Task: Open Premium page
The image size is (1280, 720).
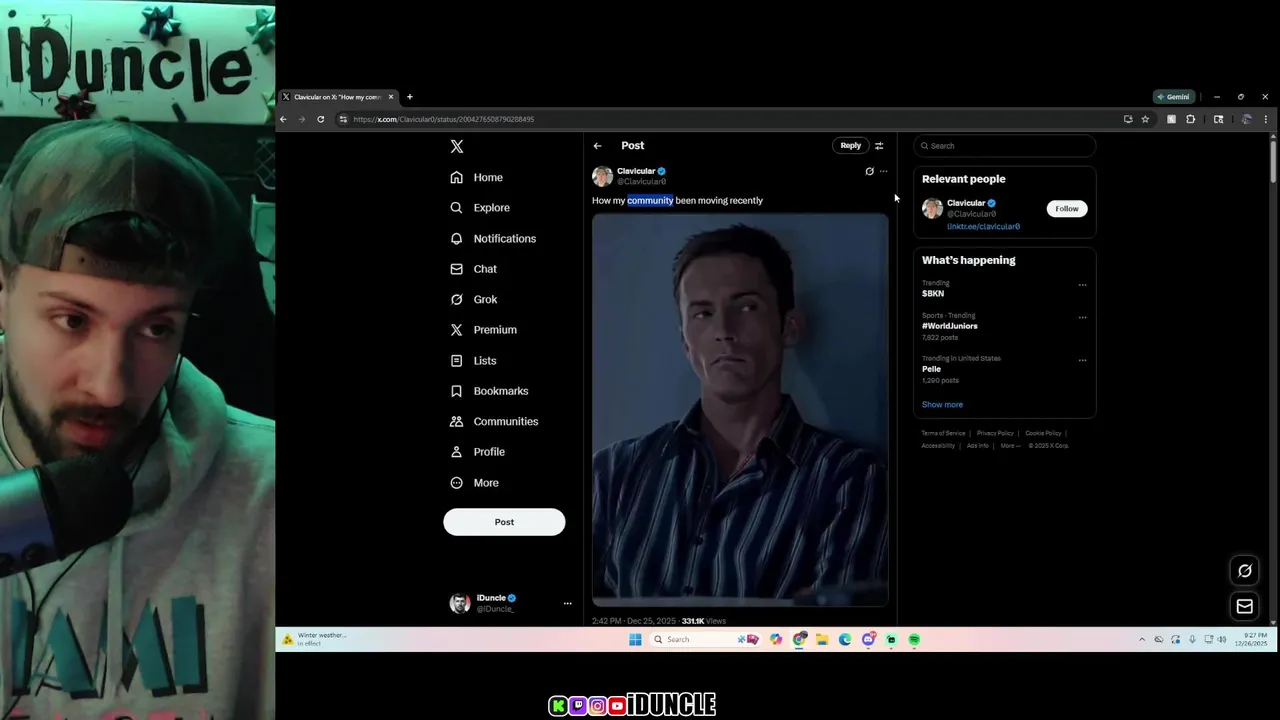Action: point(484,330)
